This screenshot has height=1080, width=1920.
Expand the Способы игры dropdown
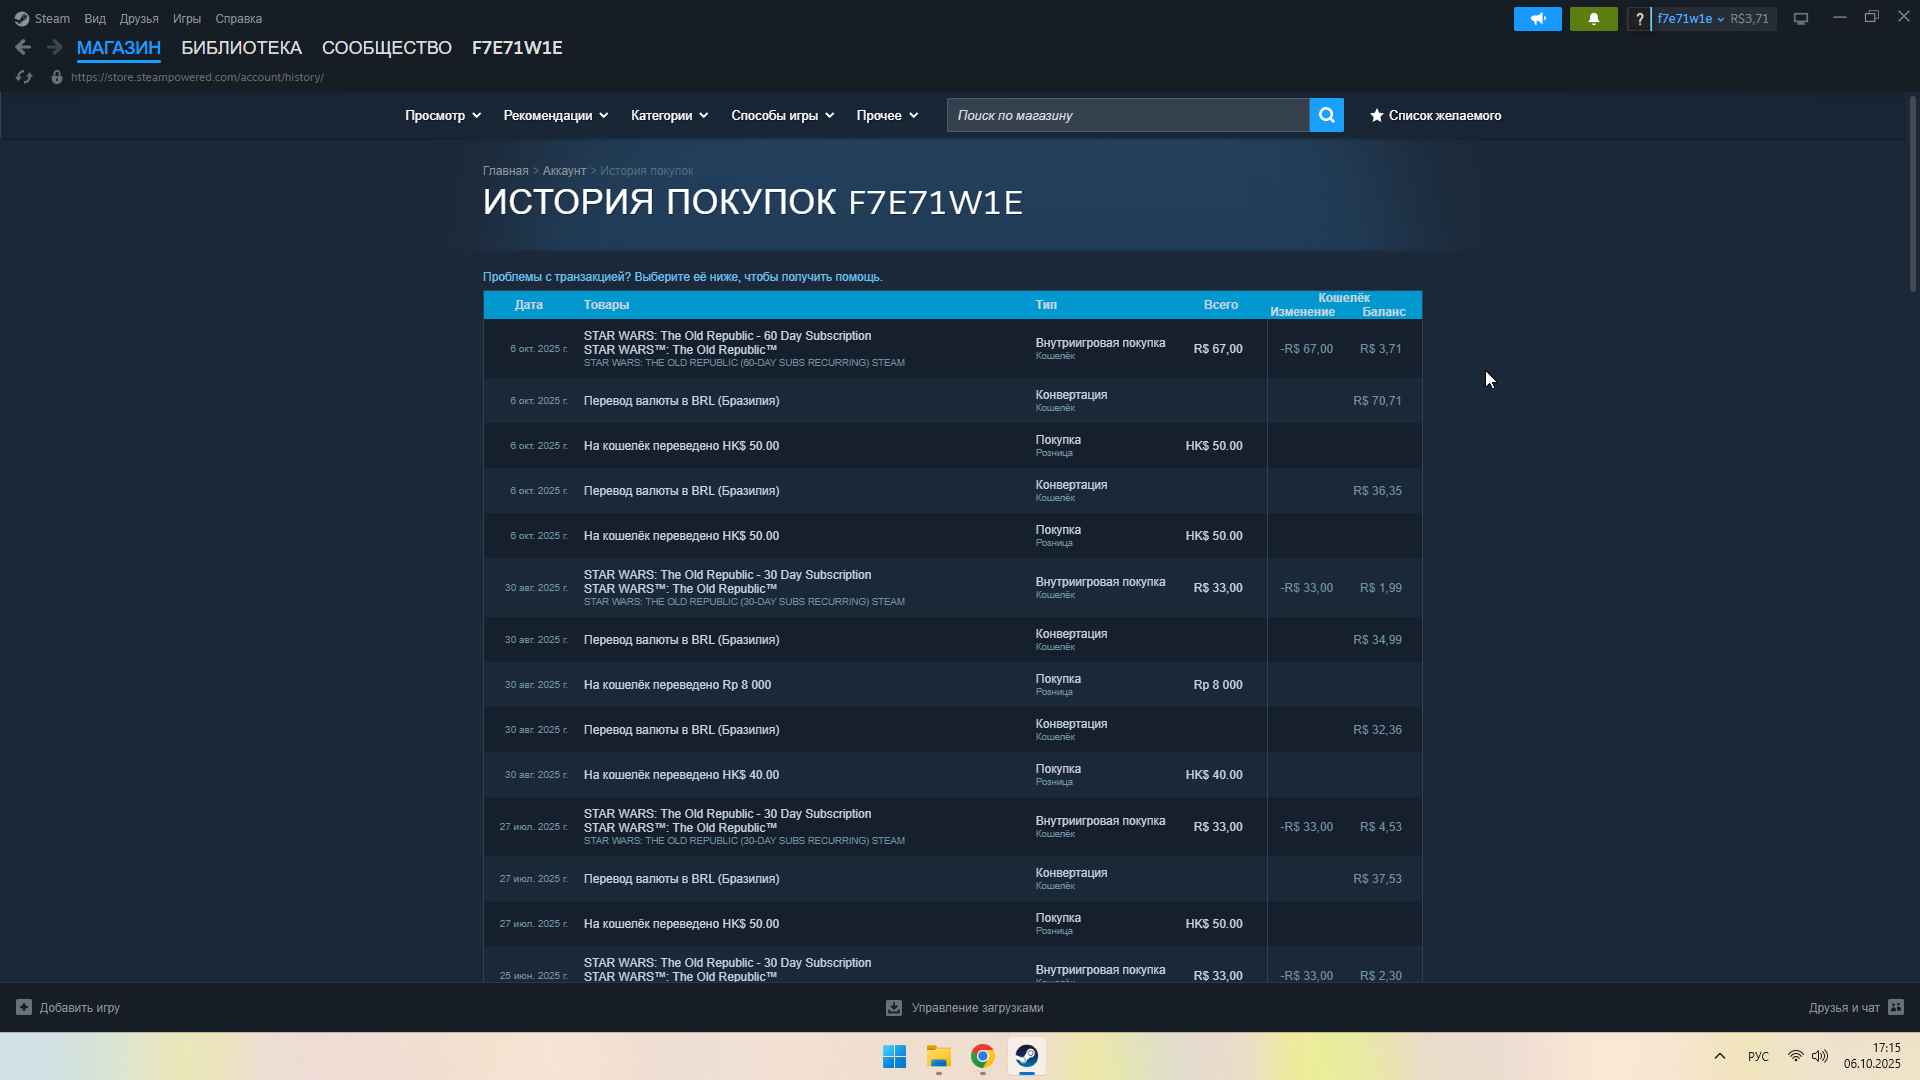click(x=782, y=115)
